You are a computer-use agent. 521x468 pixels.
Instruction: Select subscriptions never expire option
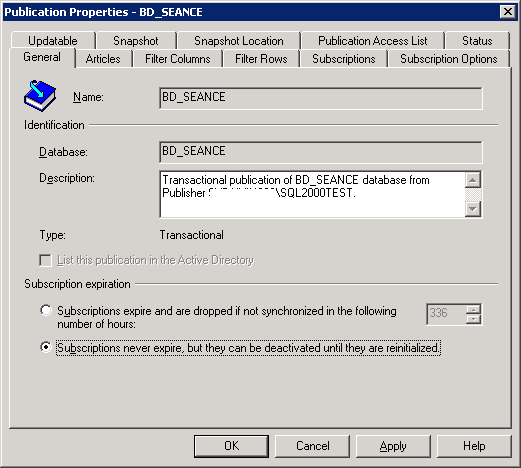[x=46, y=347]
